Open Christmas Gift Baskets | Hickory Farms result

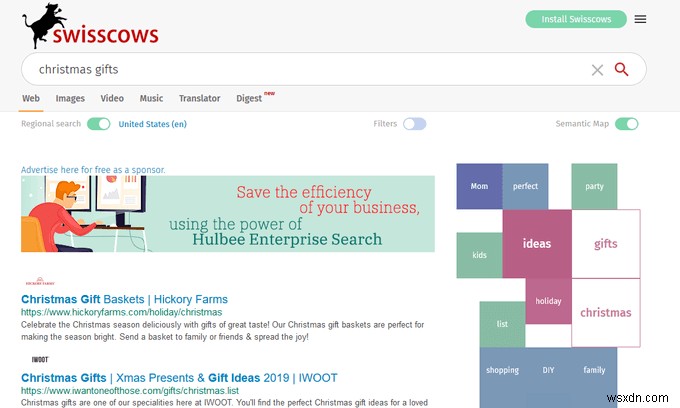tap(124, 299)
